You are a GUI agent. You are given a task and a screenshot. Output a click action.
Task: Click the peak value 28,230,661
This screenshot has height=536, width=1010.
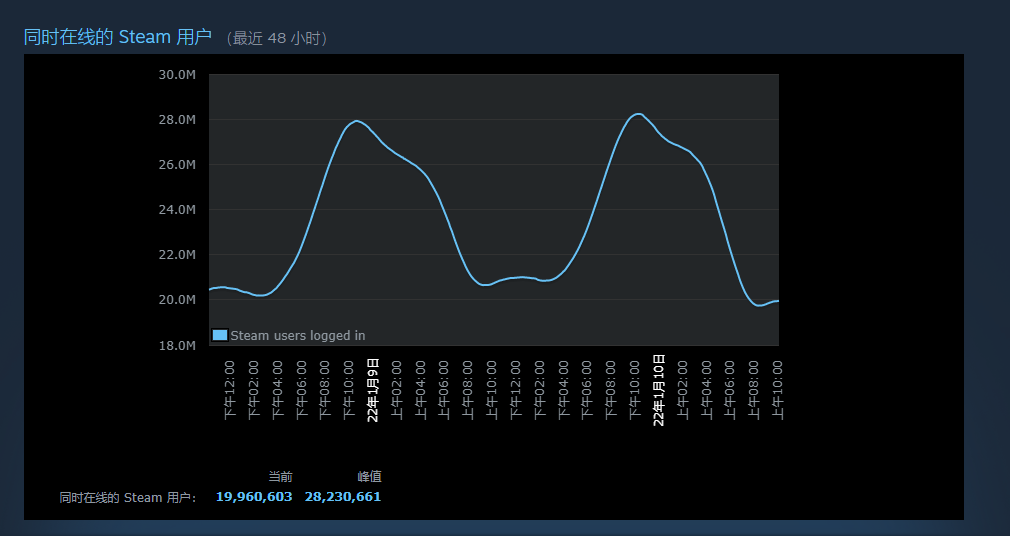343,497
